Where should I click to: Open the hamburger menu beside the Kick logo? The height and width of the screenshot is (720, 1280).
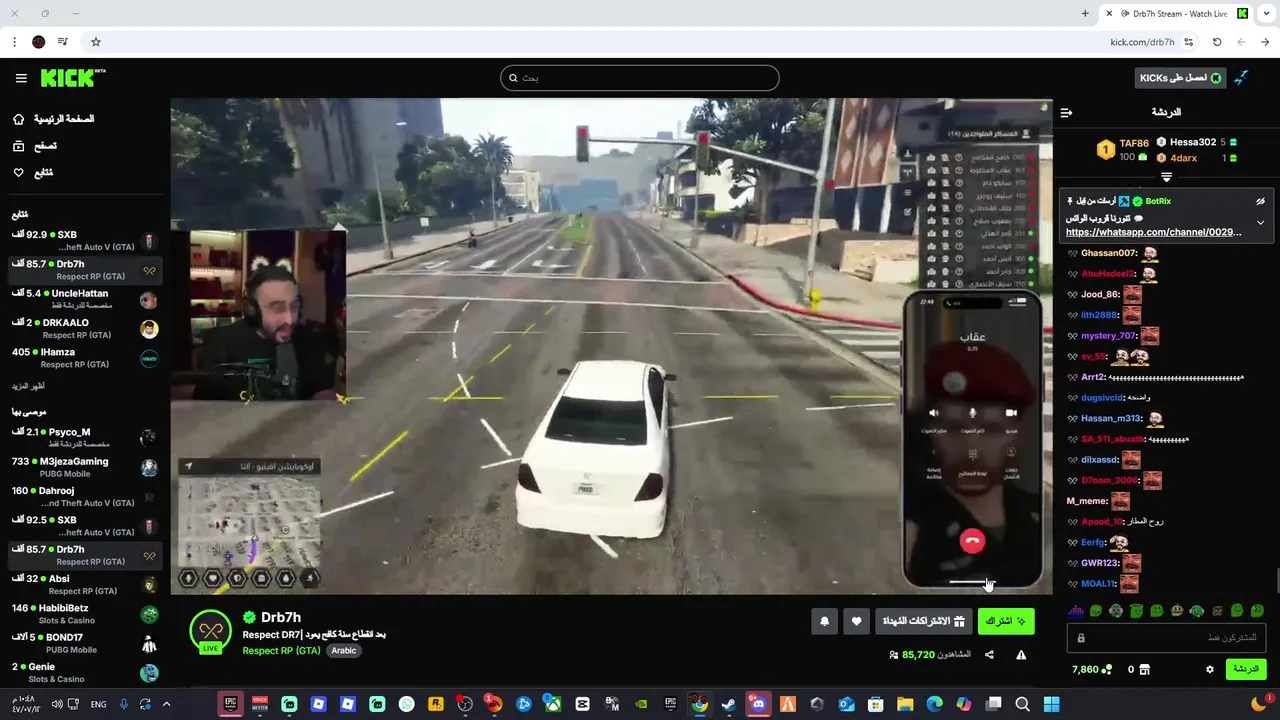pyautogui.click(x=21, y=78)
